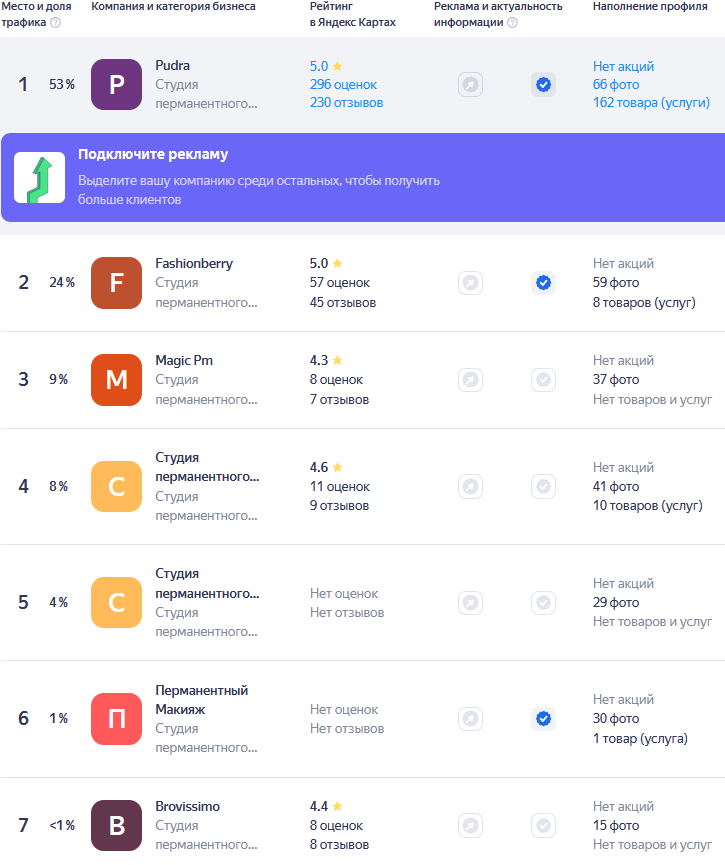The image size is (725, 865).
Task: Click Fashionberry's 45 отзывов text
Action: (x=343, y=302)
